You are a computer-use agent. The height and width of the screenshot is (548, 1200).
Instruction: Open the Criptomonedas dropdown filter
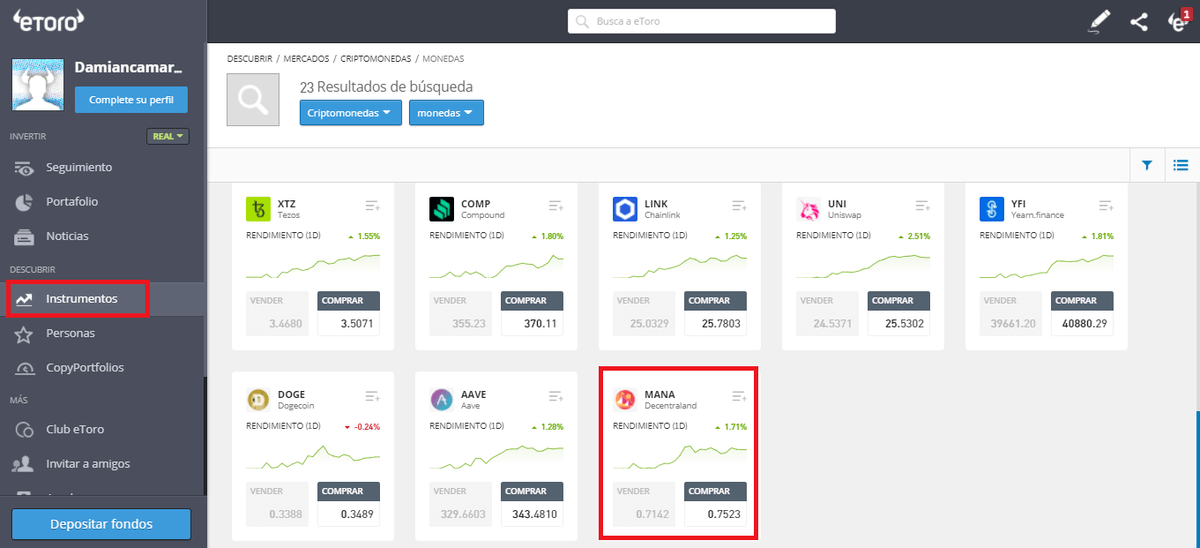(x=350, y=113)
